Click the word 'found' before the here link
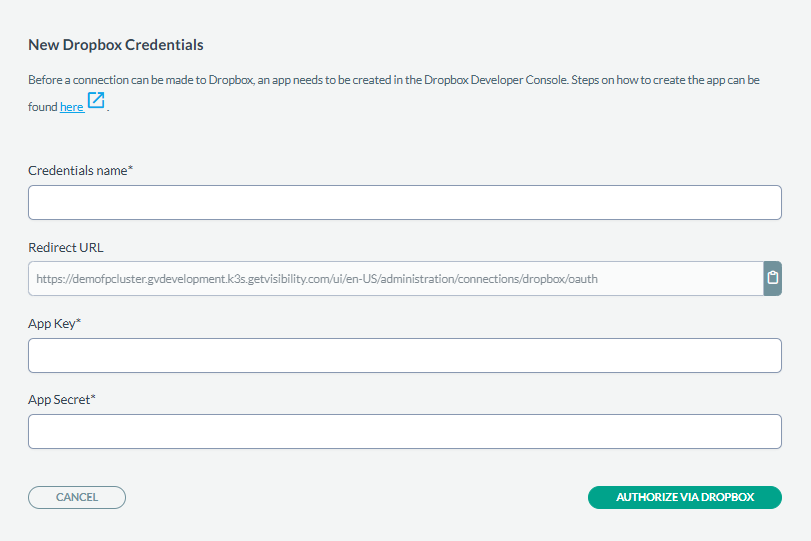811x541 pixels. click(42, 107)
